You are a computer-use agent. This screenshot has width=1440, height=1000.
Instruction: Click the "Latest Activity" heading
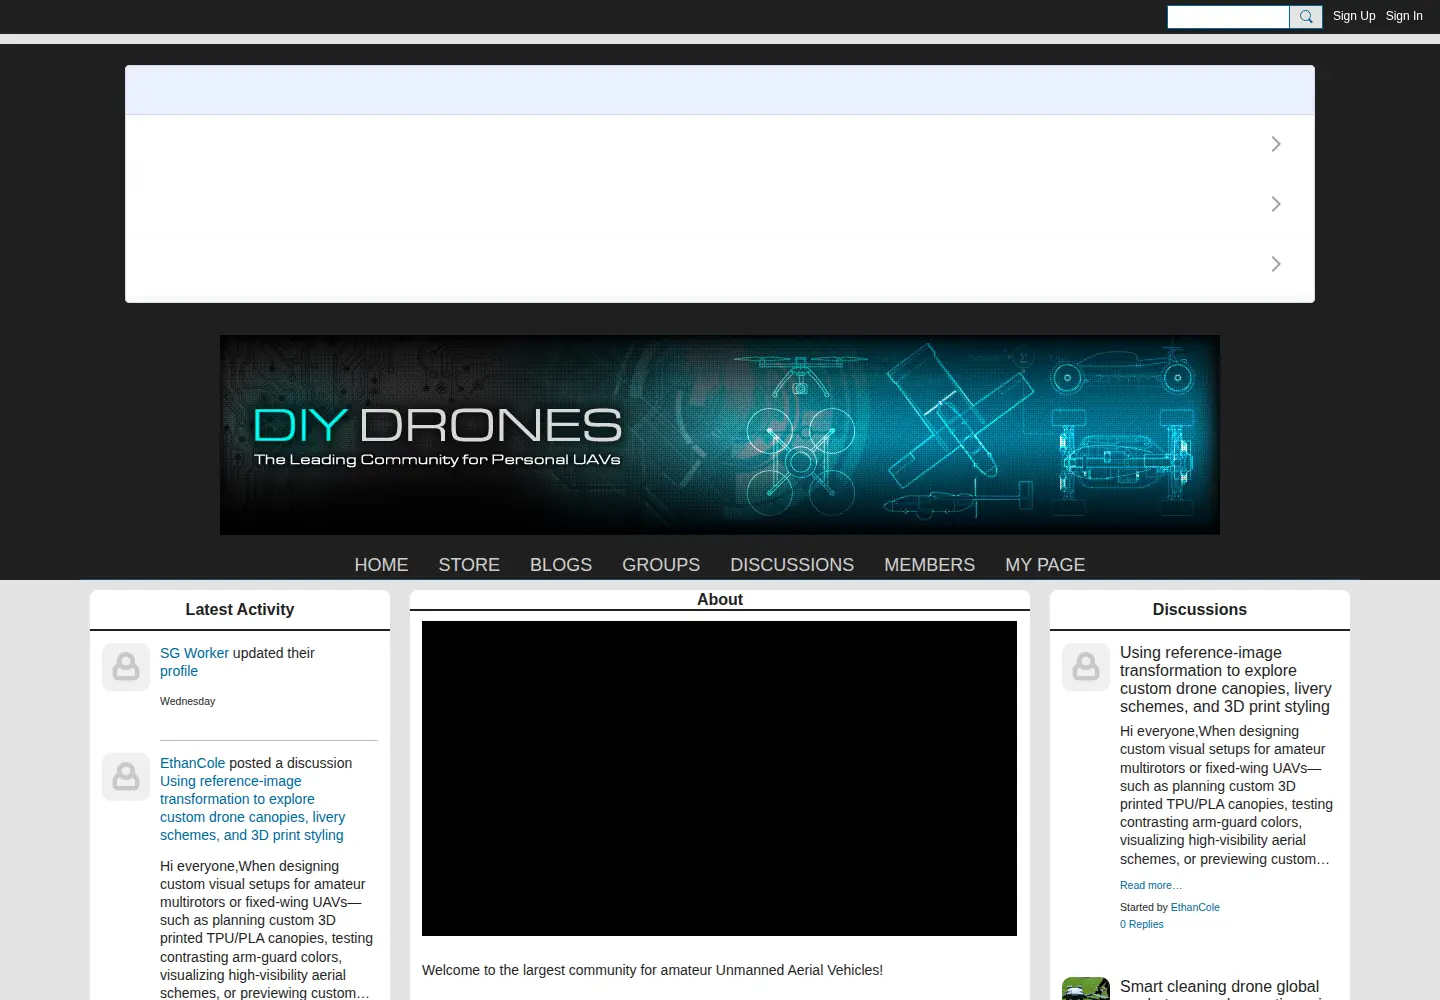click(240, 610)
